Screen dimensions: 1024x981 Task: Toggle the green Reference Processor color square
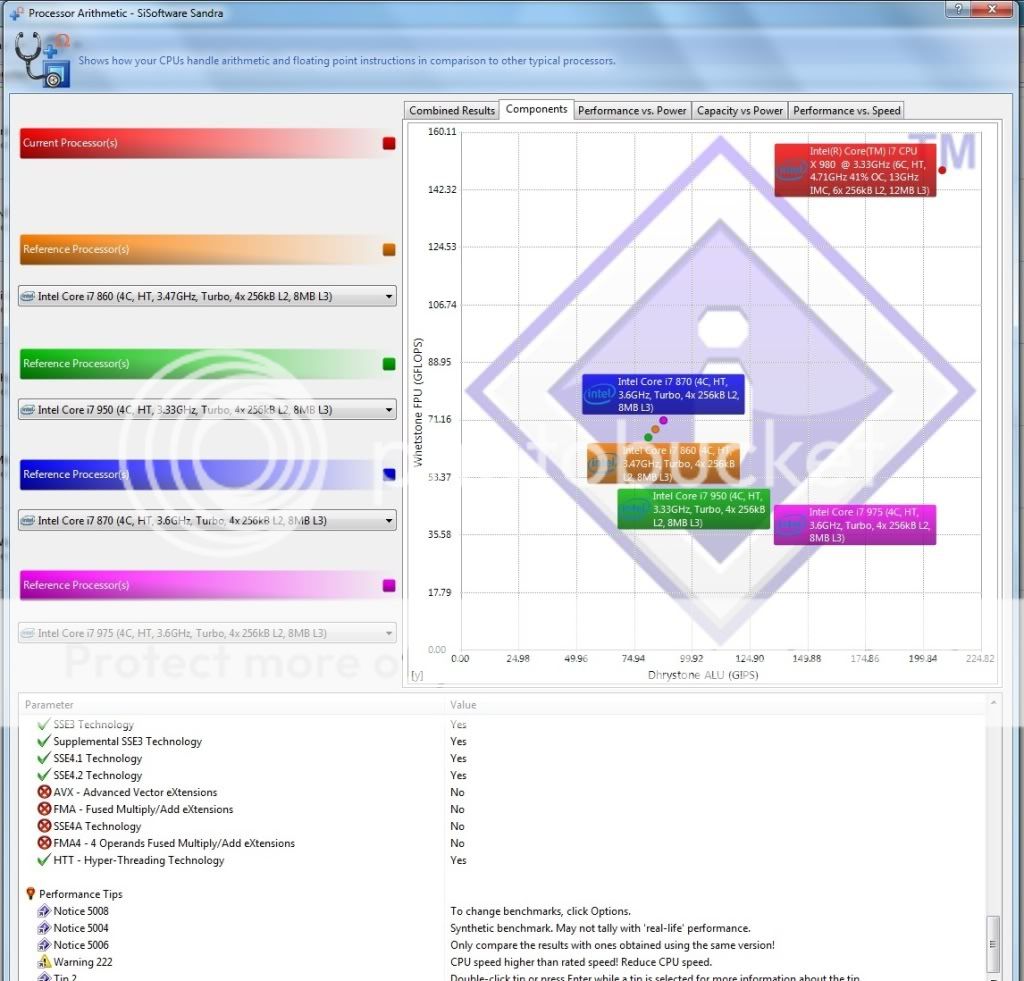coord(389,364)
